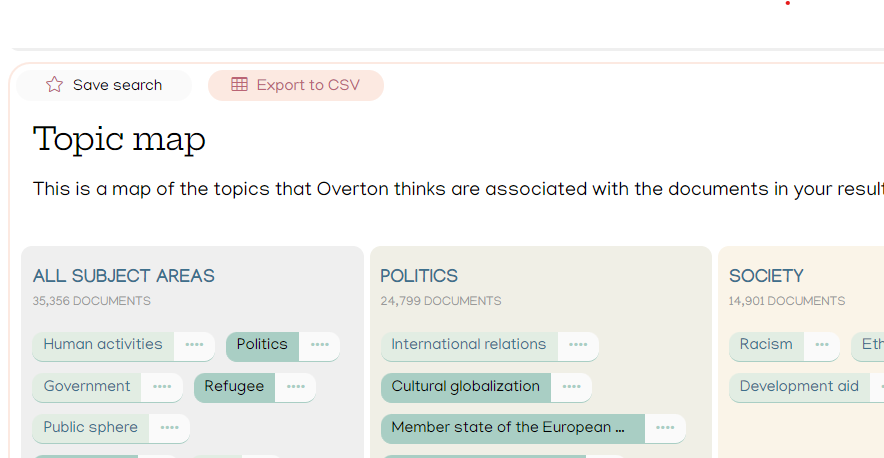Open the Society subject area heading

766,276
